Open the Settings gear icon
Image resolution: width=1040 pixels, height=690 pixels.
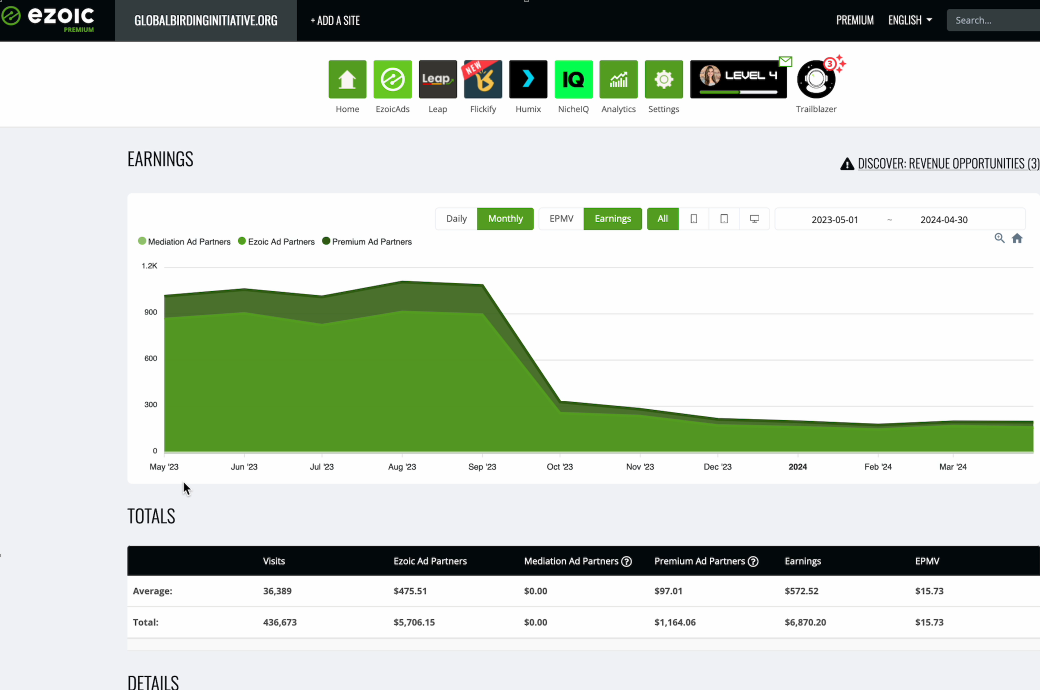663,79
